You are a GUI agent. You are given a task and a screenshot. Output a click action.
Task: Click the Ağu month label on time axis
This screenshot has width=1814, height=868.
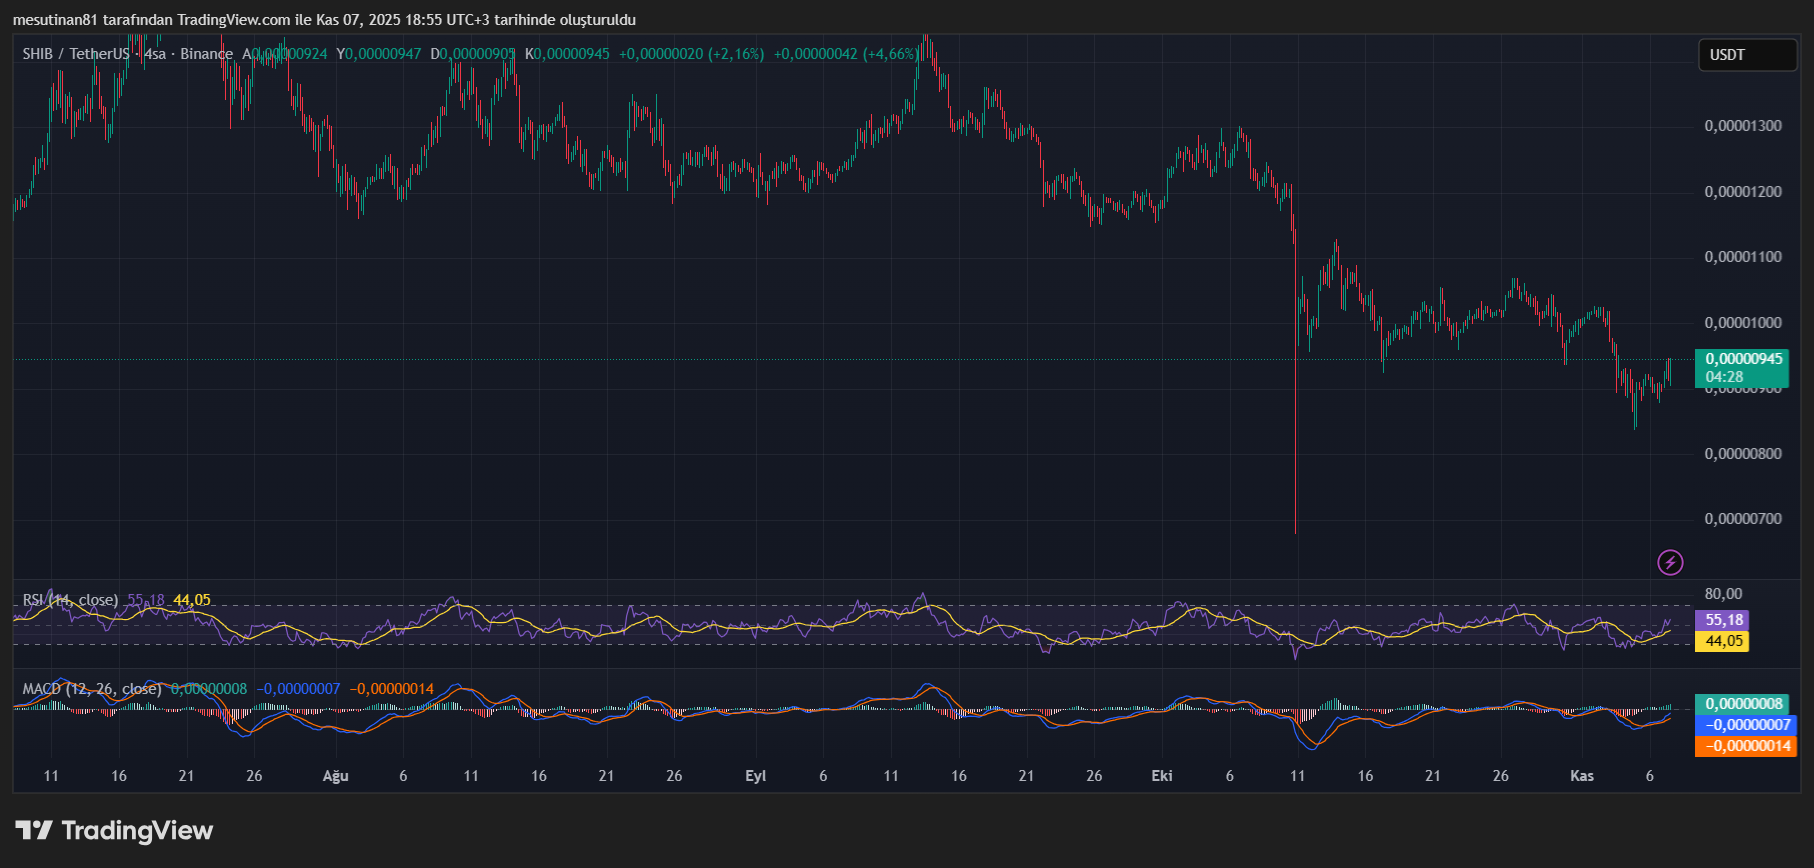(x=335, y=776)
